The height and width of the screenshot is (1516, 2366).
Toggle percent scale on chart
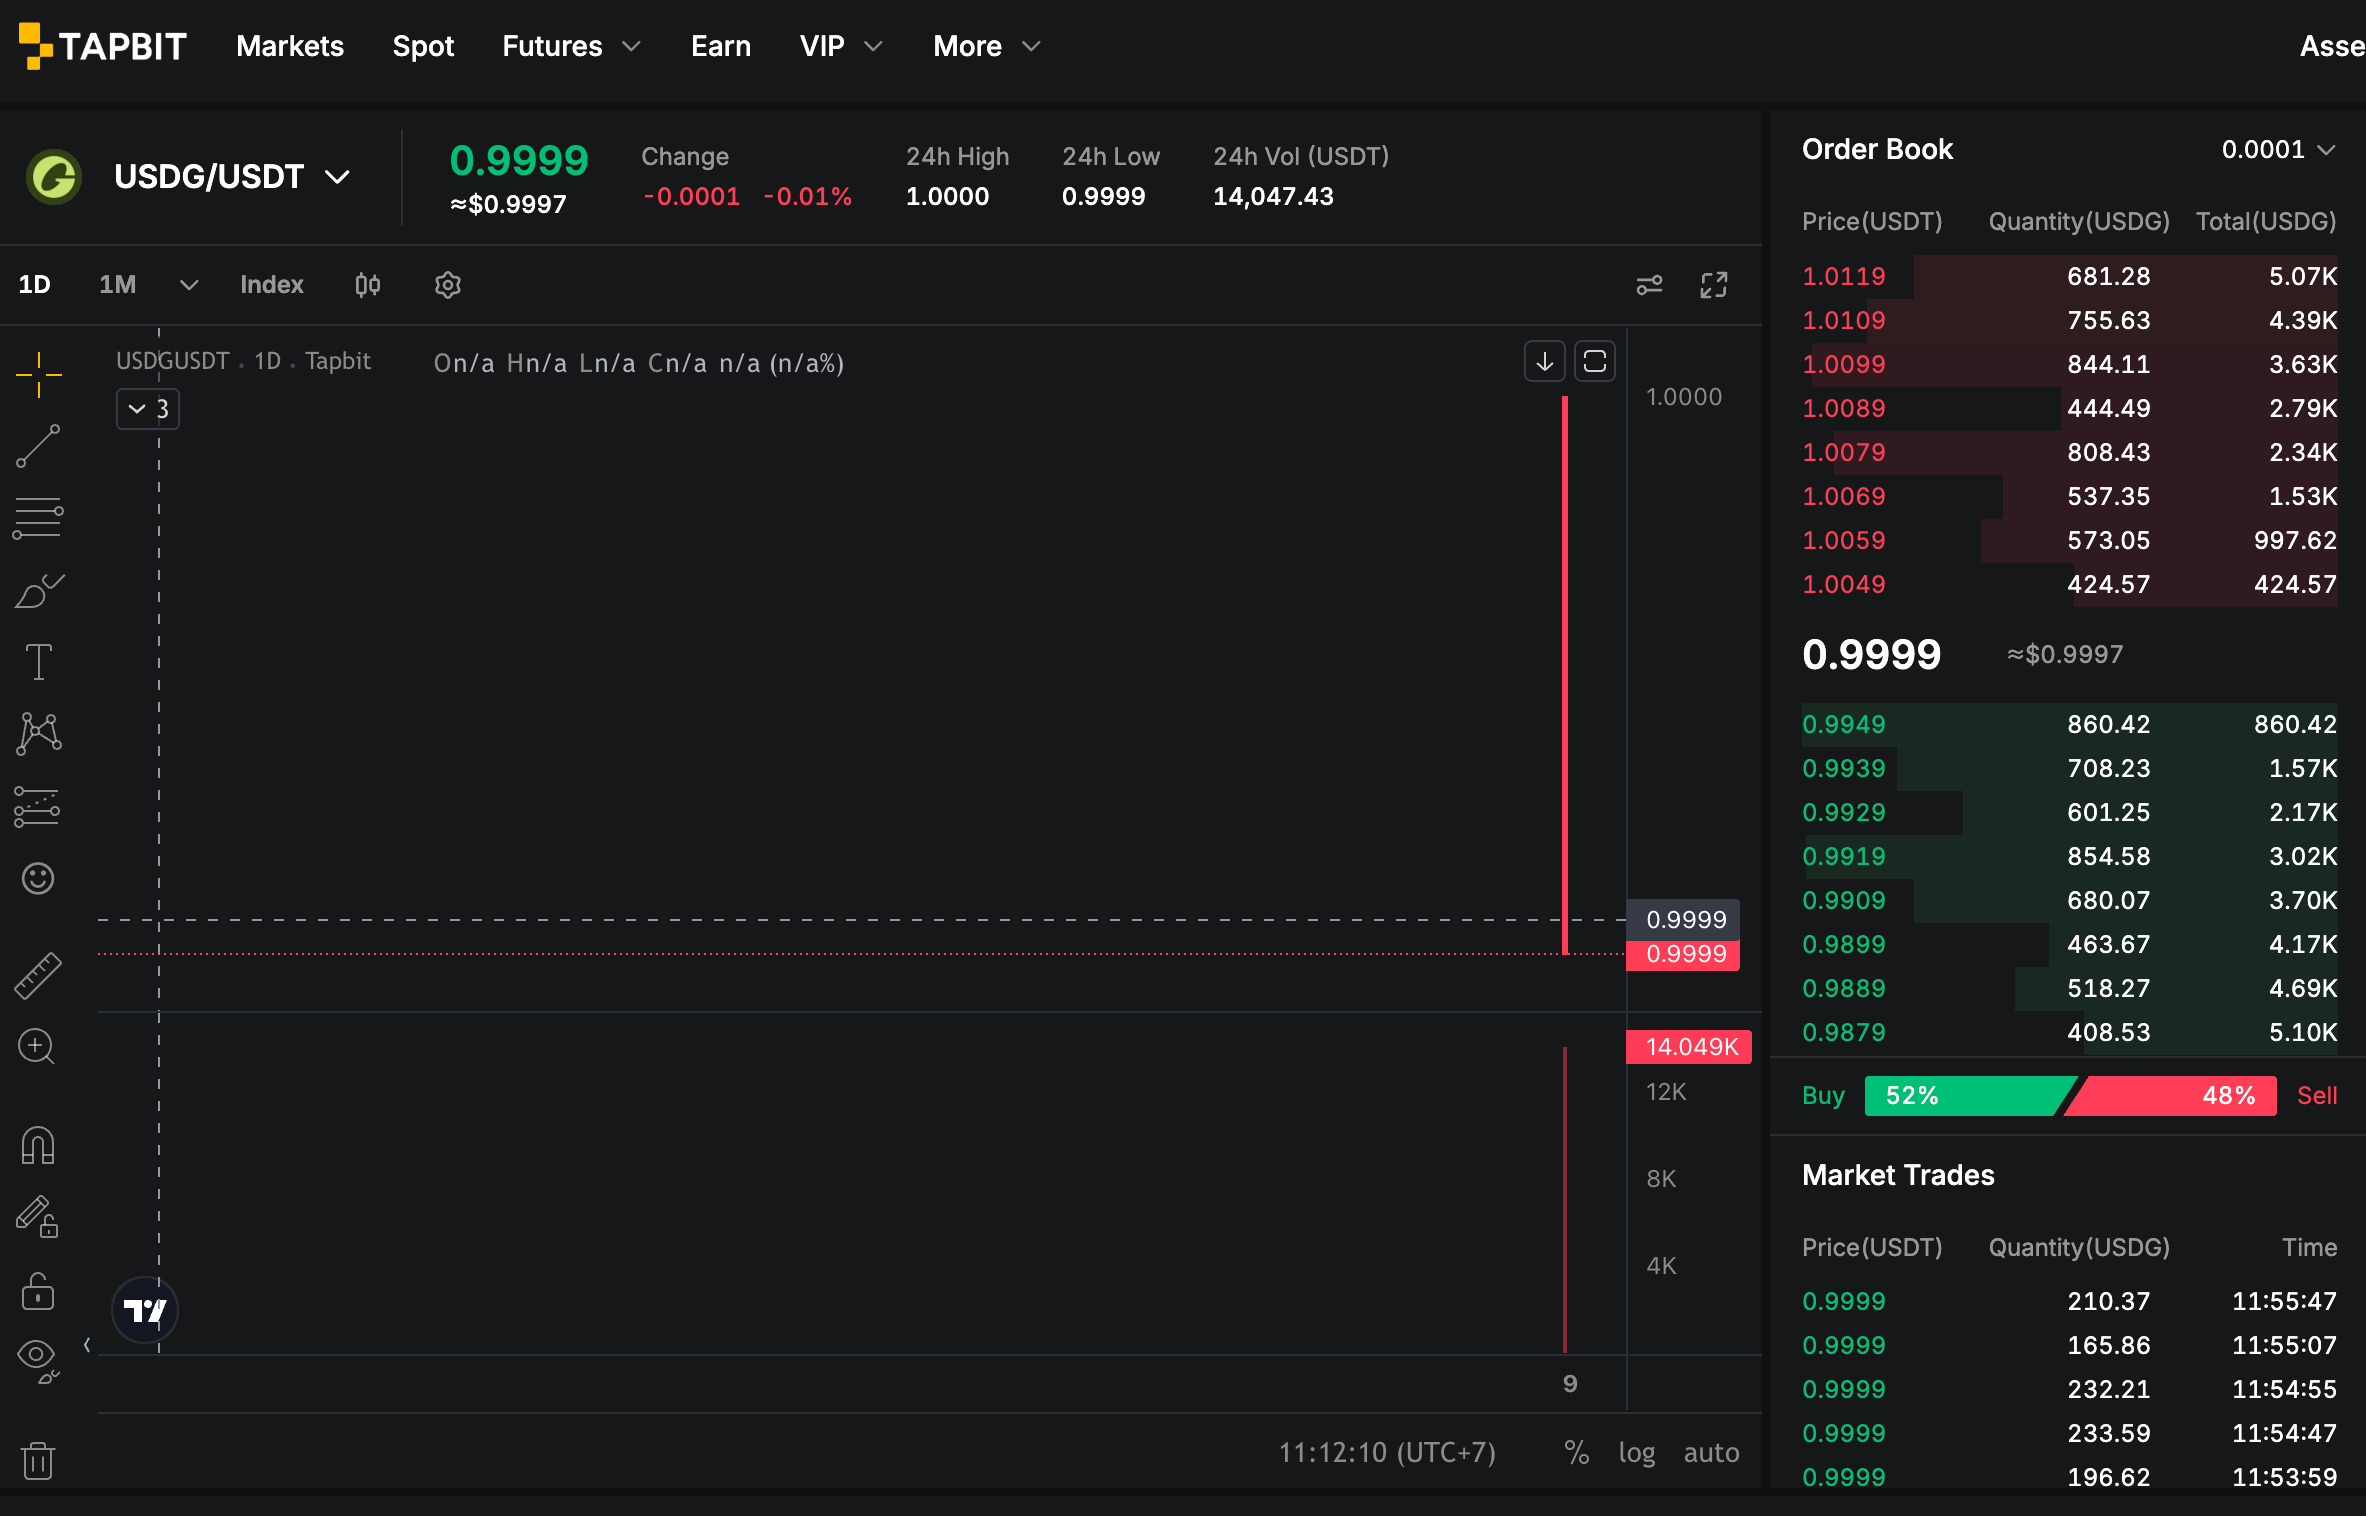pos(1577,1452)
